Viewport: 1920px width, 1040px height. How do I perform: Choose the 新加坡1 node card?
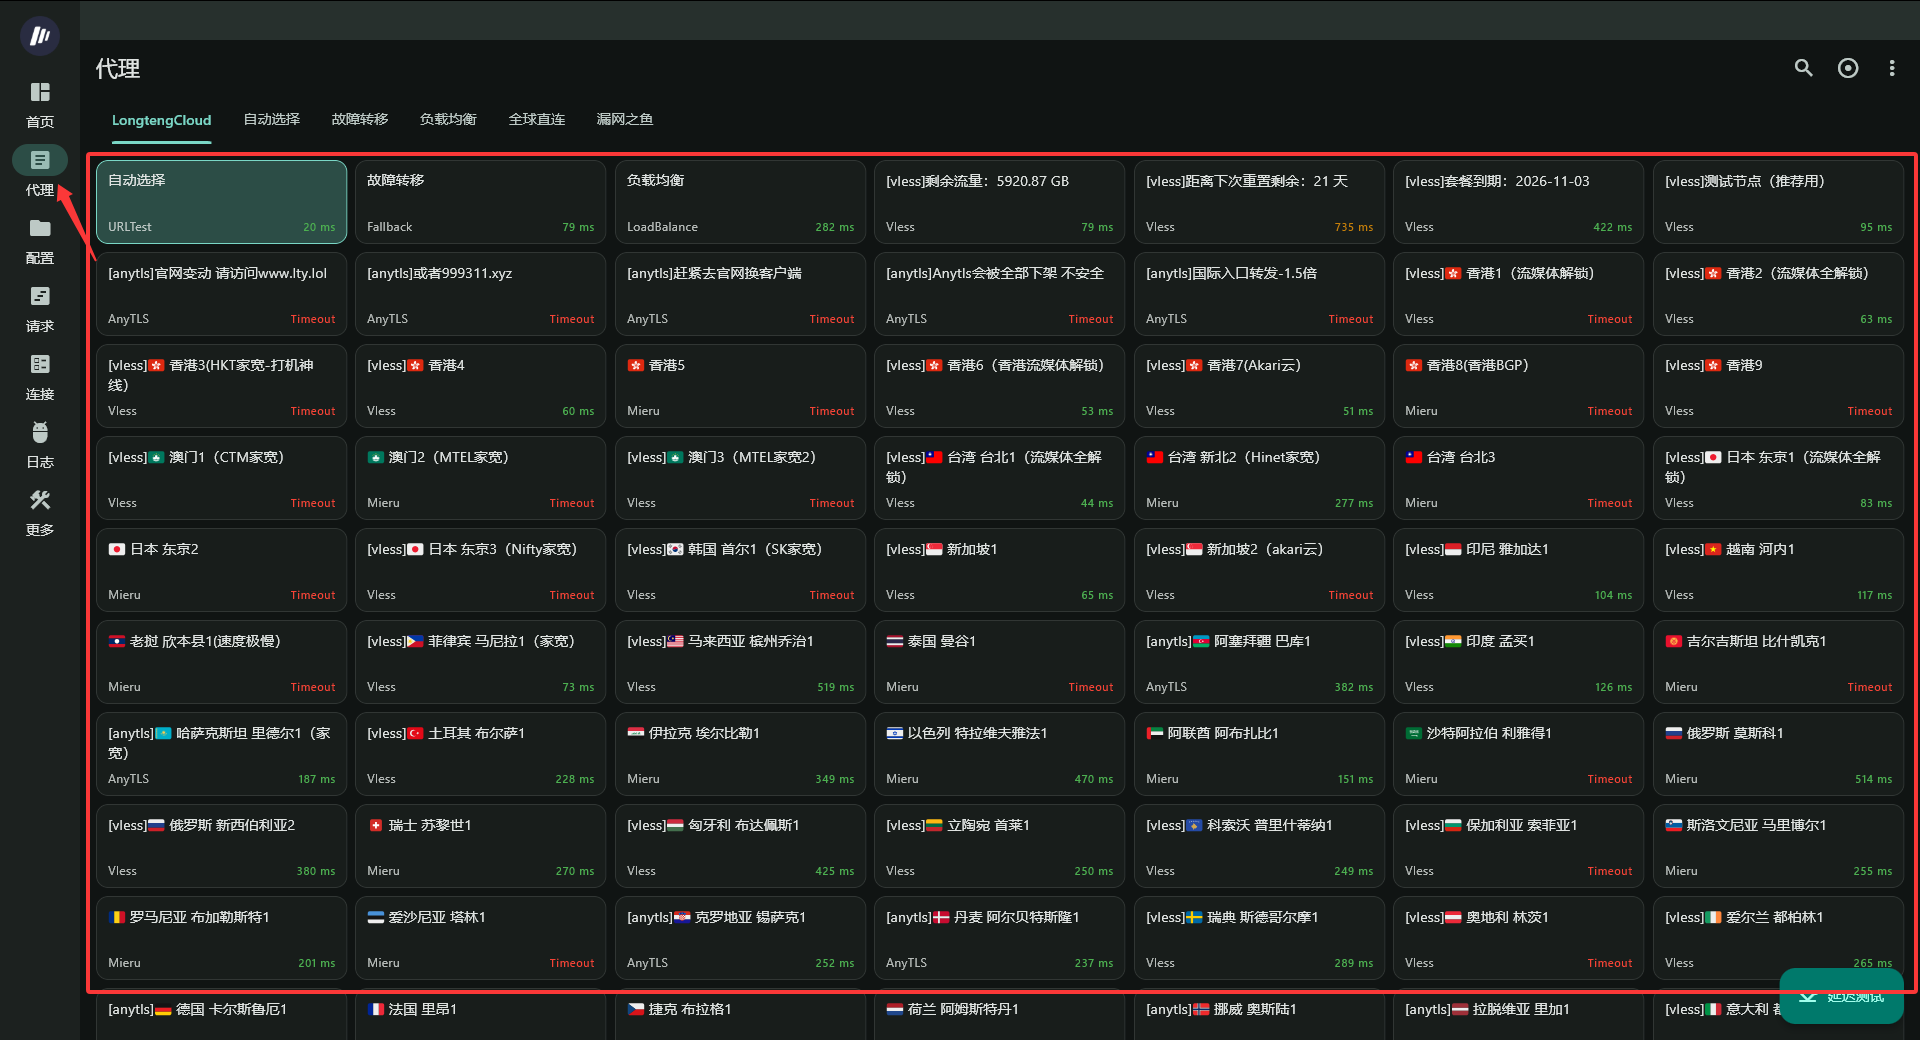click(x=1000, y=570)
